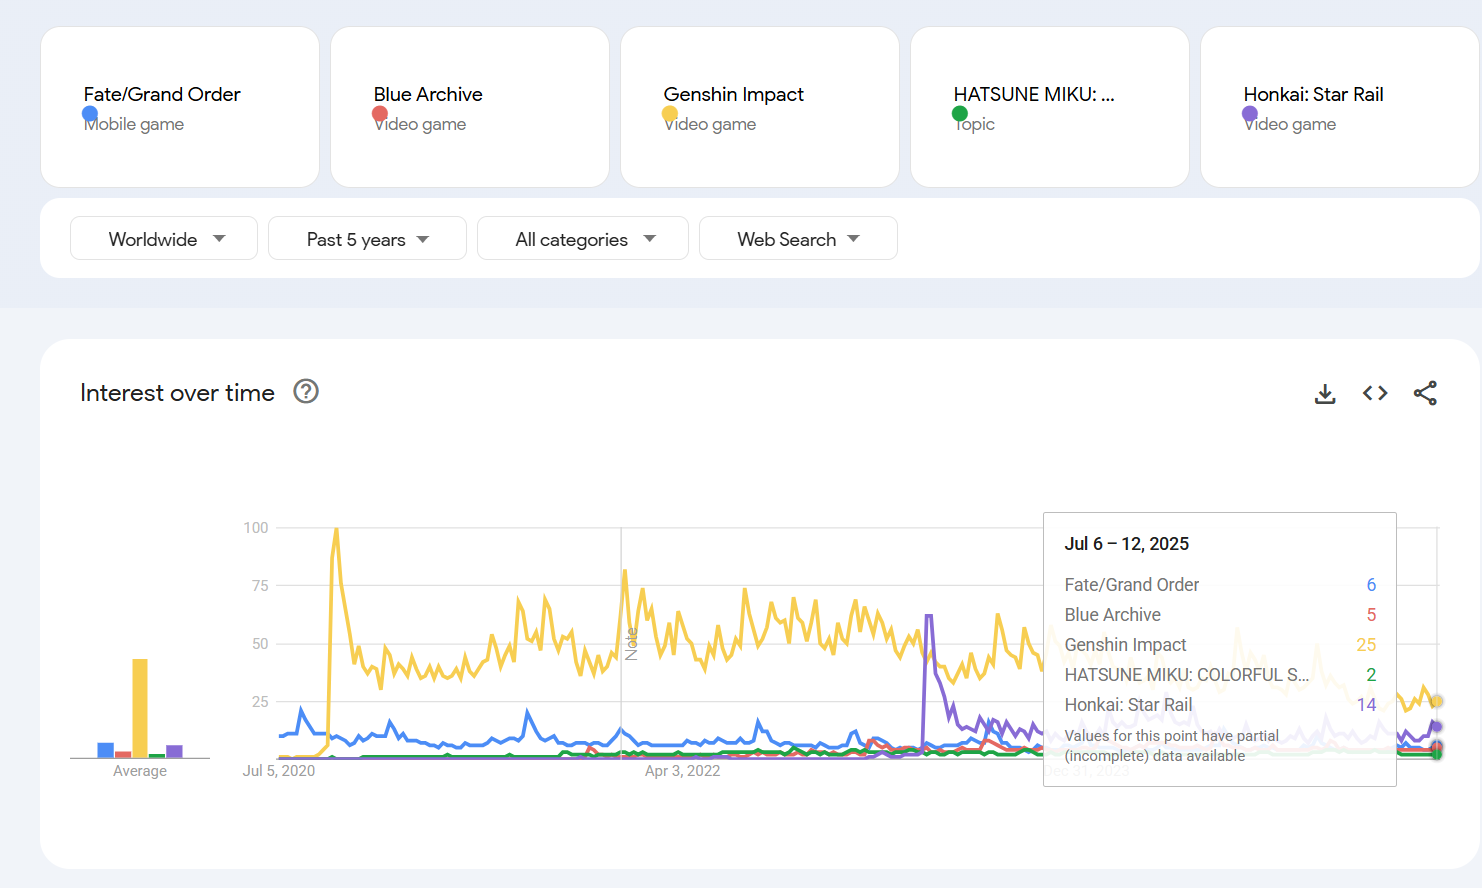The width and height of the screenshot is (1482, 888).
Task: Click the Genshin Impact peak at 100
Action: (336, 530)
